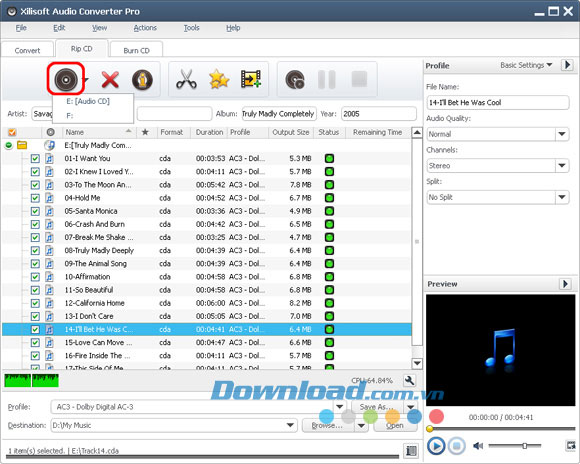This screenshot has width=580, height=464.
Task: Click the red X remove button
Action: pyautogui.click(x=110, y=79)
